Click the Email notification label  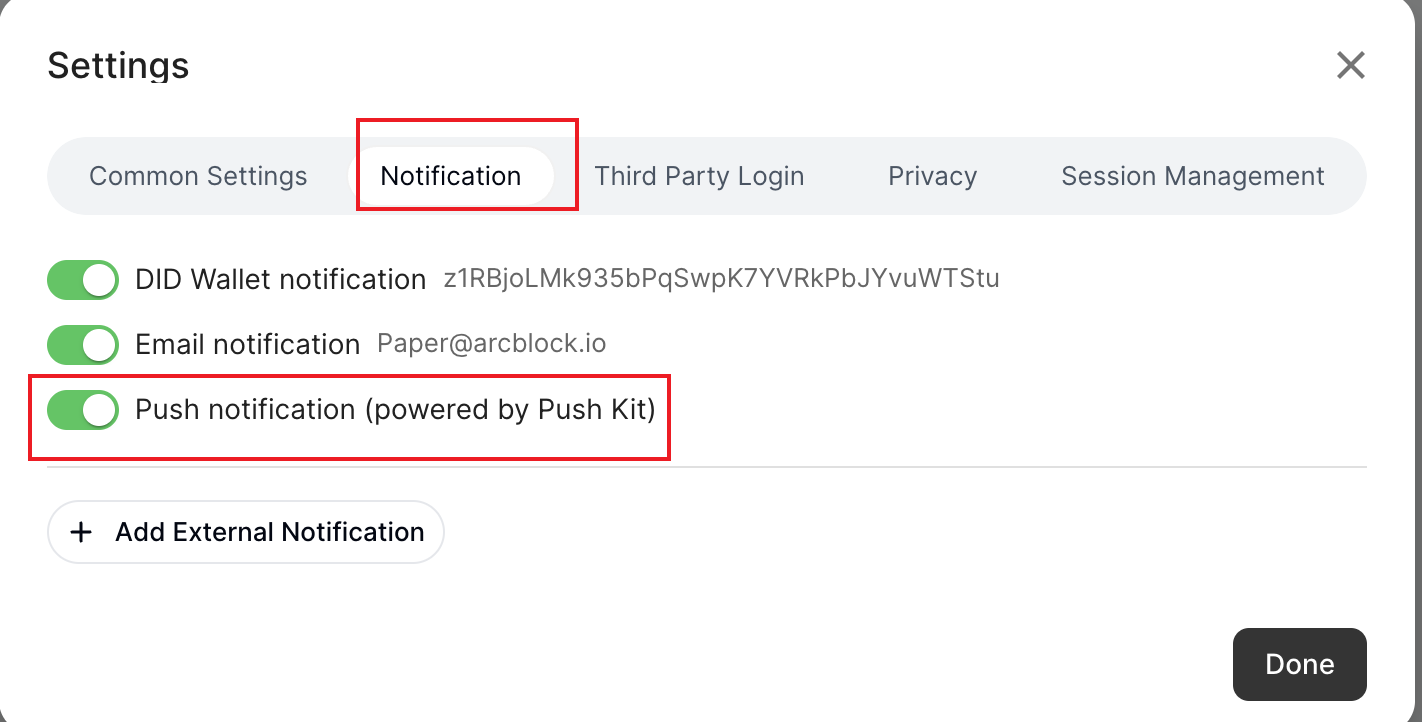(247, 345)
